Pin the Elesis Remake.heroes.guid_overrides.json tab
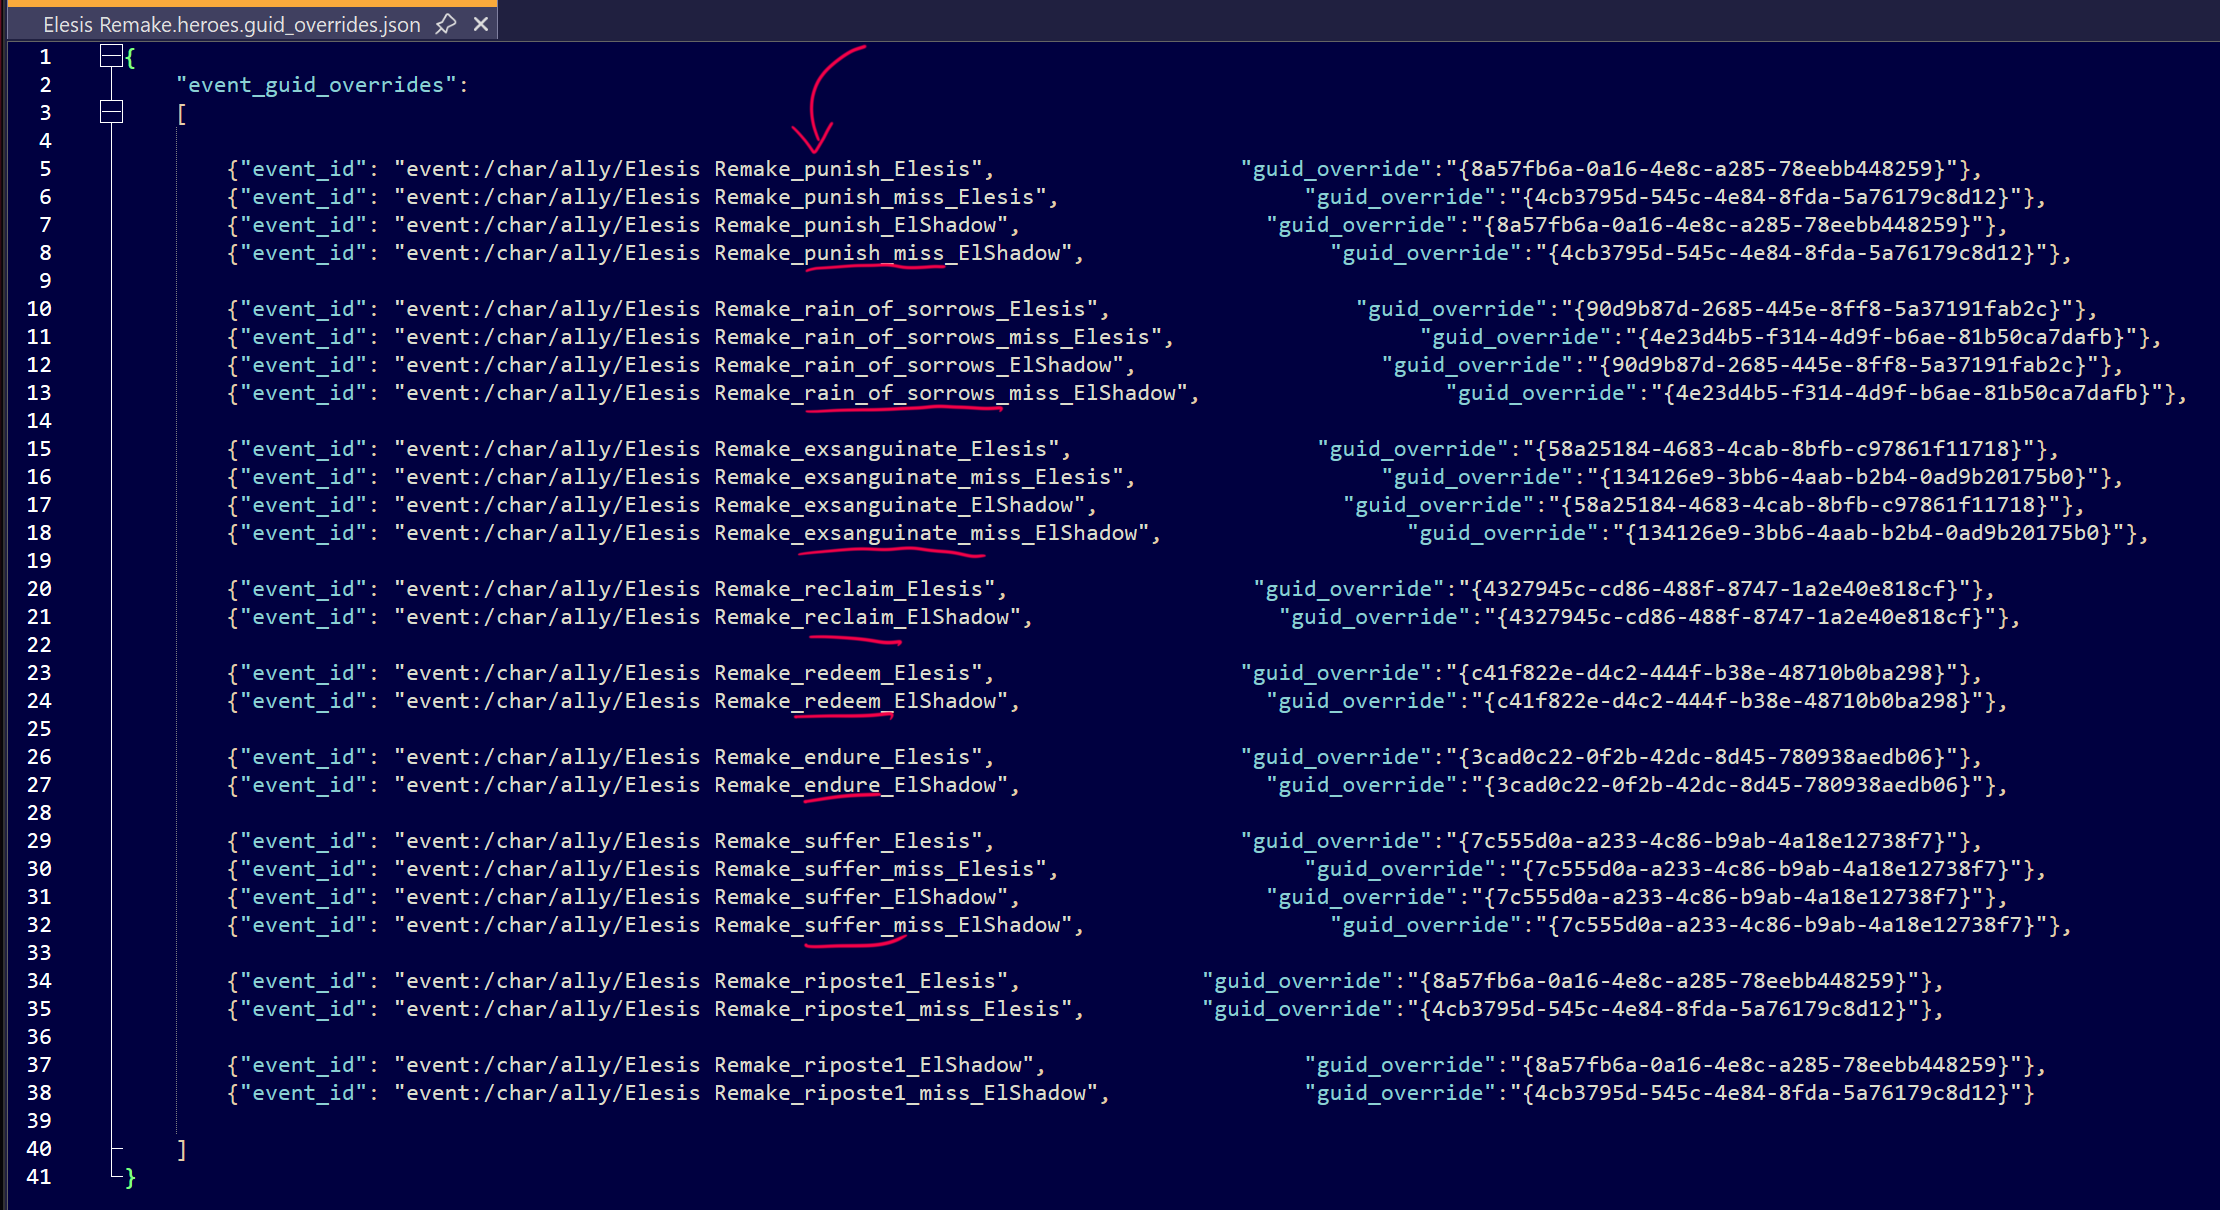Viewport: 2220px width, 1210px height. click(x=446, y=24)
